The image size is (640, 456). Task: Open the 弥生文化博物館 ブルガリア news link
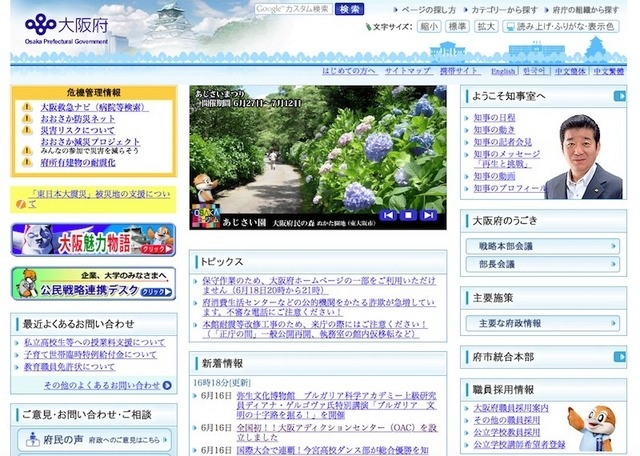[x=337, y=405]
